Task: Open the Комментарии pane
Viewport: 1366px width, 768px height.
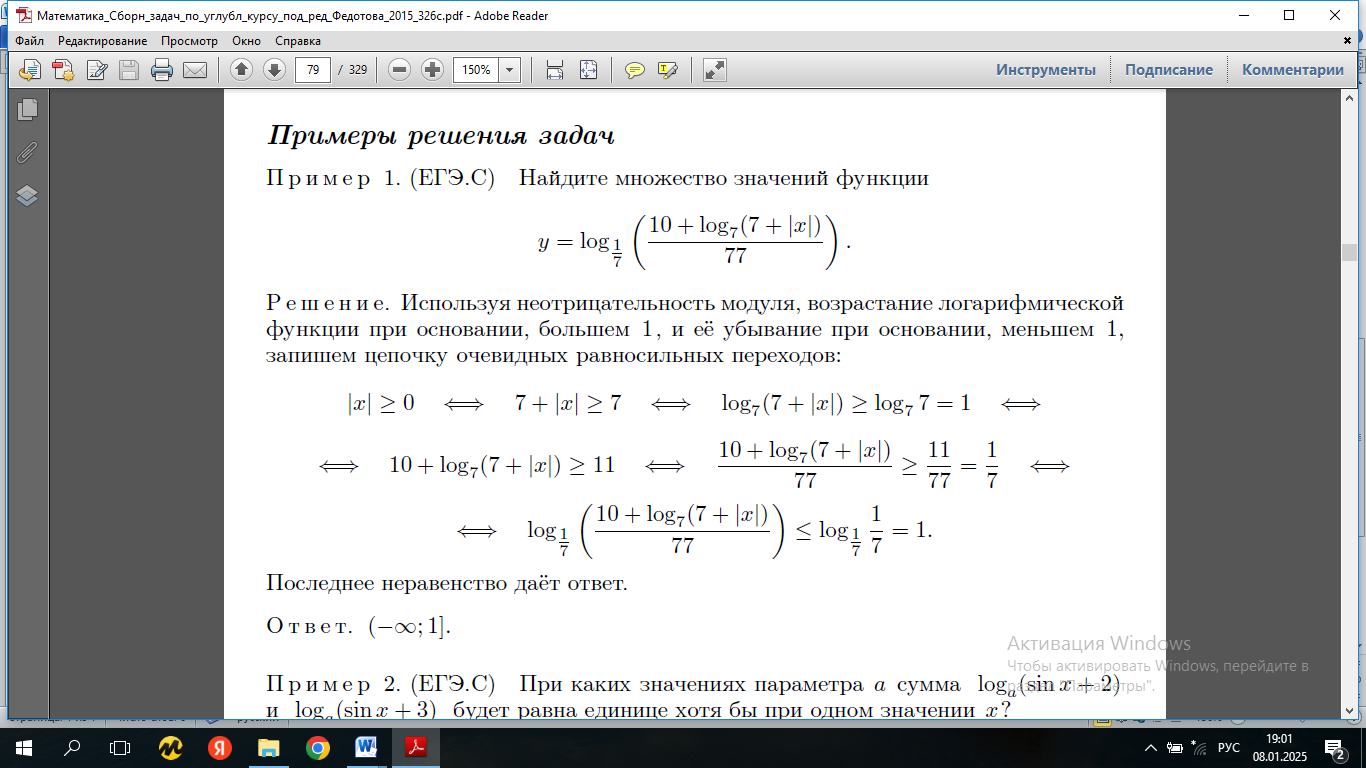Action: pos(1293,70)
